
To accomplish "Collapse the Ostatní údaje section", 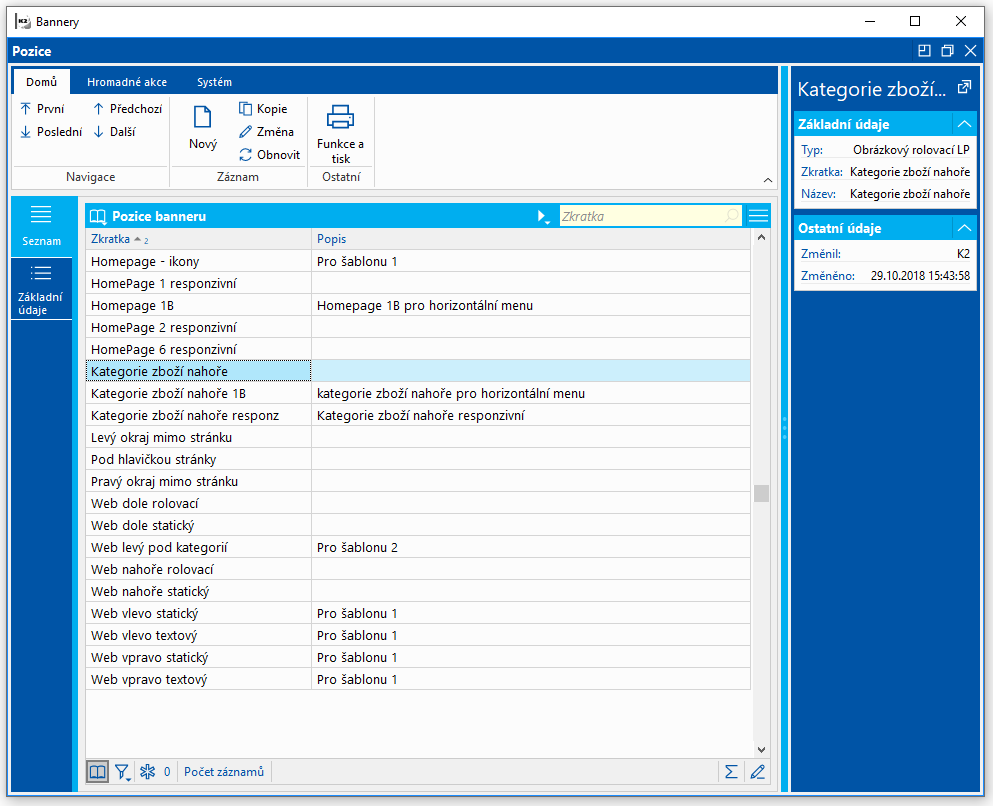I will (x=964, y=228).
